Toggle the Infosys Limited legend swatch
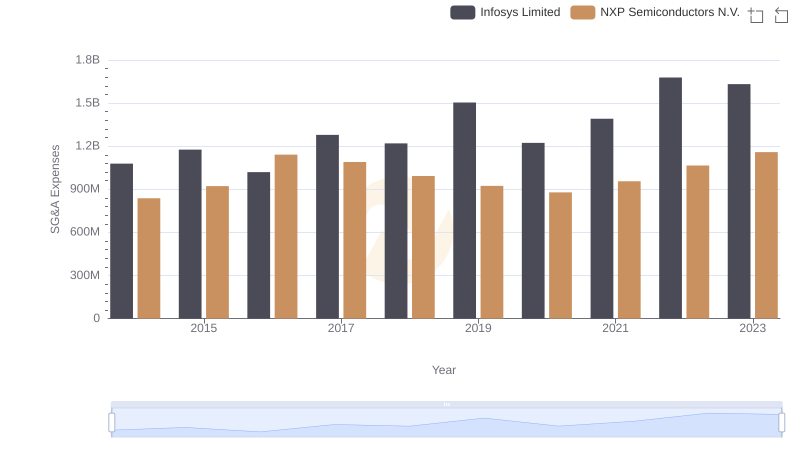 click(x=462, y=13)
